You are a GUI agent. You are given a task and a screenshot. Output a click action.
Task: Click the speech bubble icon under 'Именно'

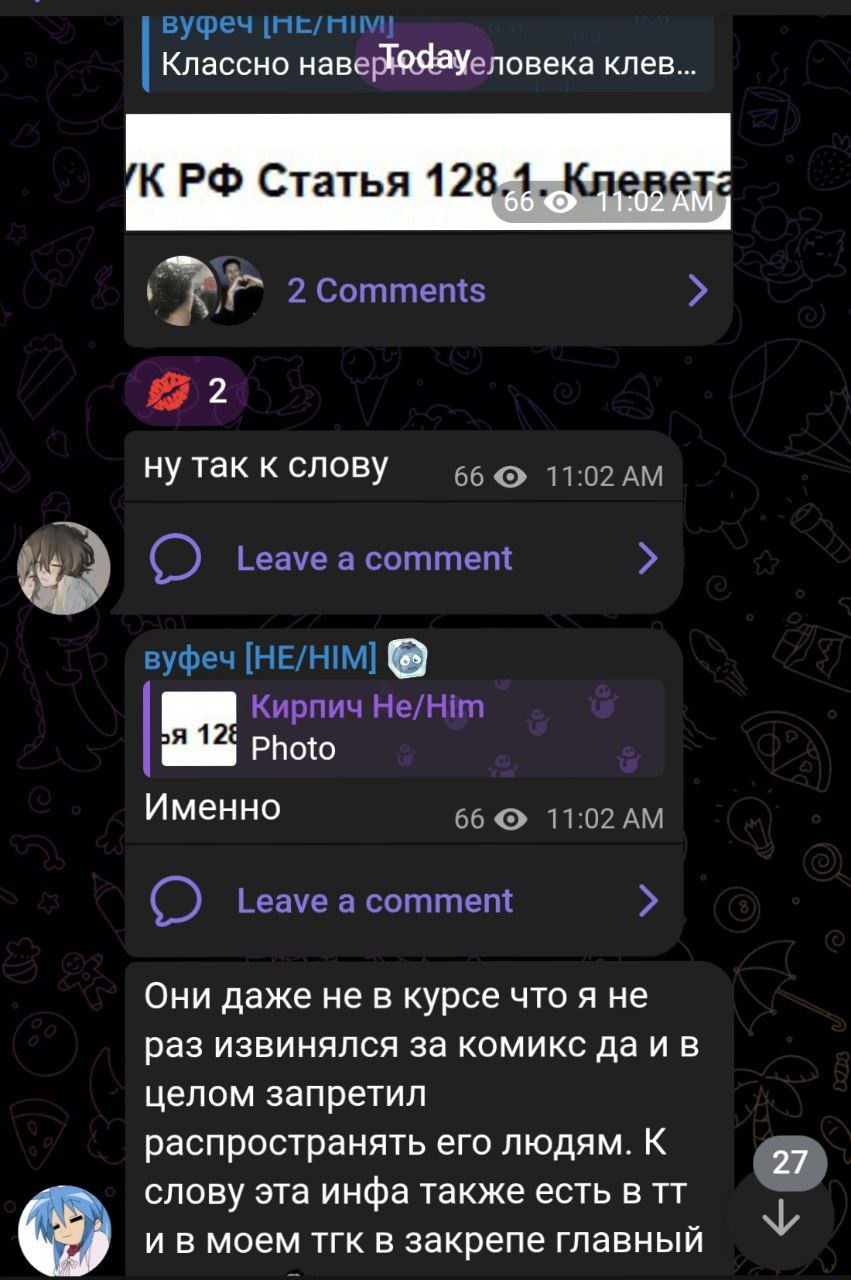click(x=175, y=901)
